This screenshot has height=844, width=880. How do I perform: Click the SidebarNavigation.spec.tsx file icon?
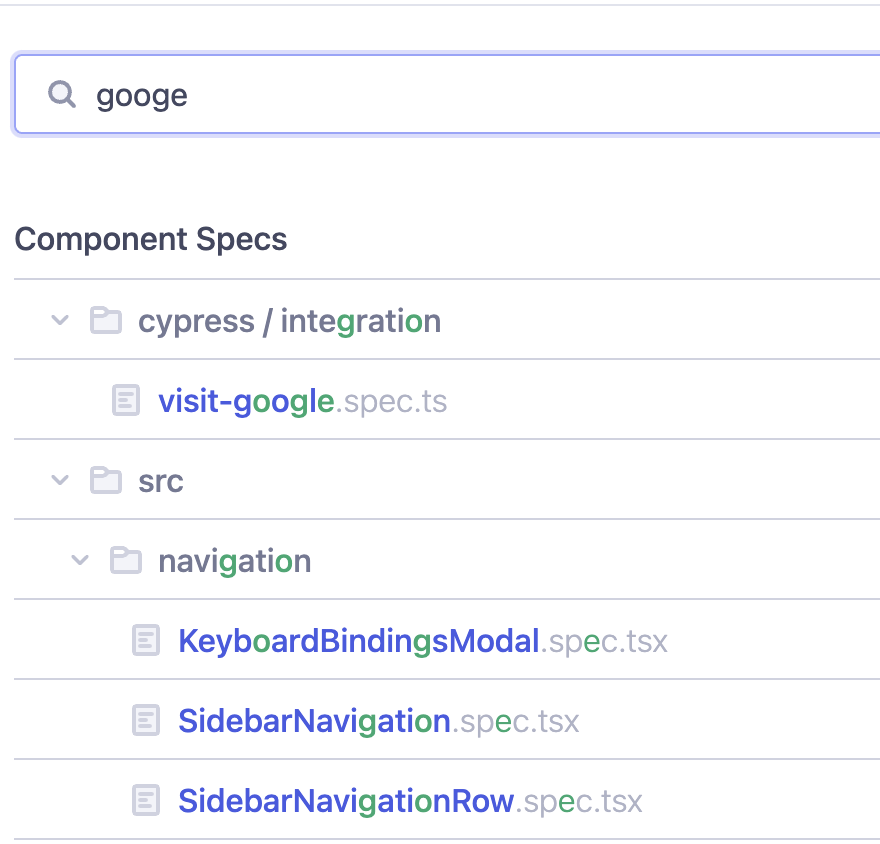[x=146, y=721]
